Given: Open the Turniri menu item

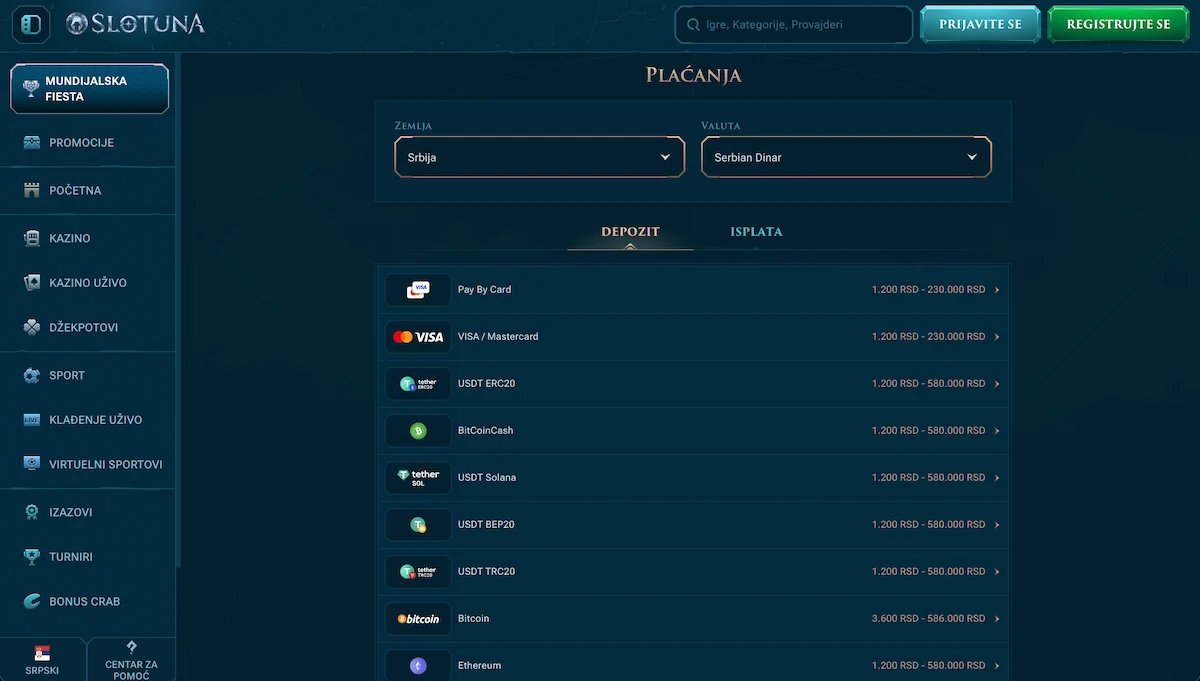Looking at the screenshot, I should (88, 556).
